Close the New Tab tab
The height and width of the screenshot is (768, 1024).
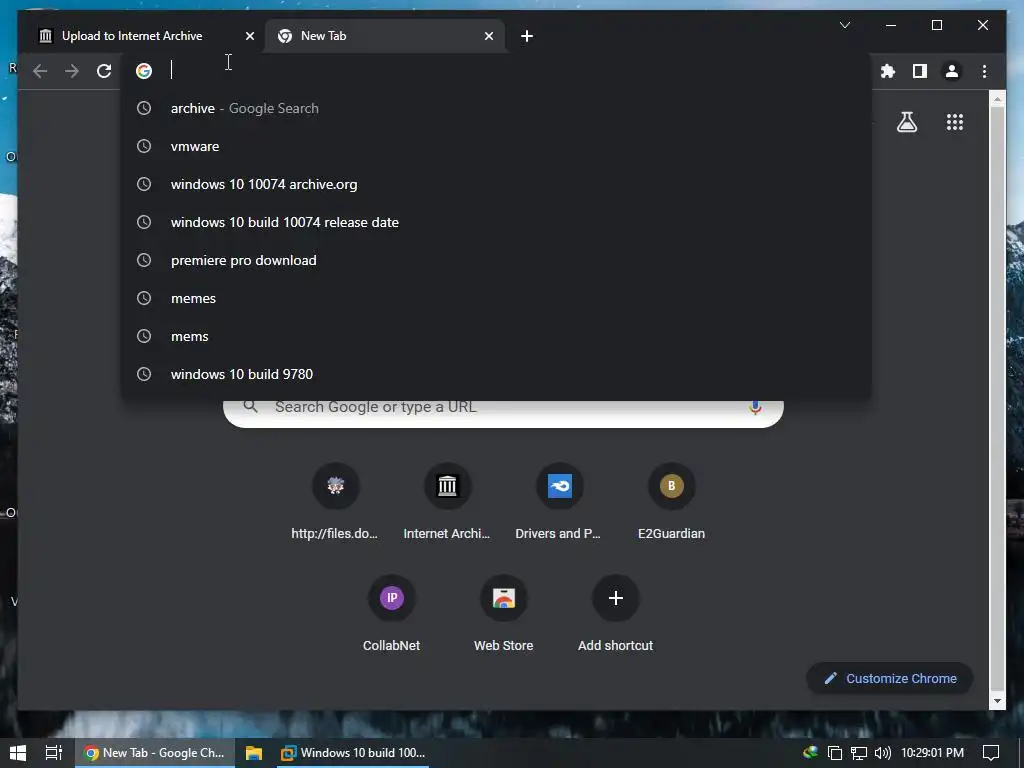pyautogui.click(x=488, y=36)
